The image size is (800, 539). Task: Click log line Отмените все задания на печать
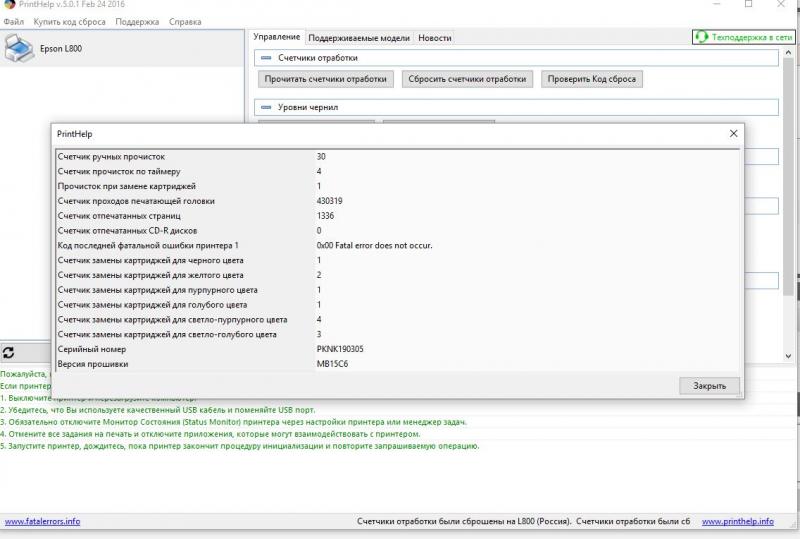(210, 434)
